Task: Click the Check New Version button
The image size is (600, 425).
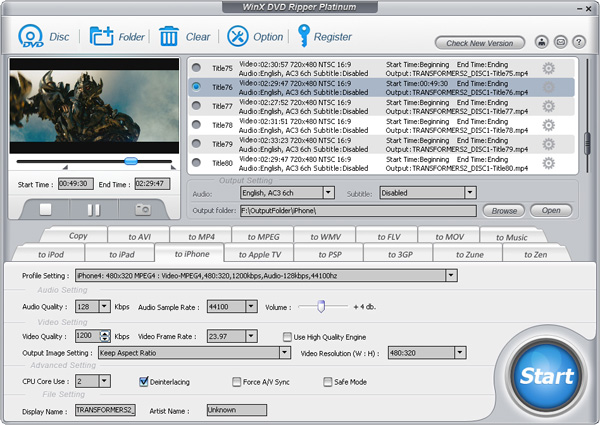Action: click(479, 43)
